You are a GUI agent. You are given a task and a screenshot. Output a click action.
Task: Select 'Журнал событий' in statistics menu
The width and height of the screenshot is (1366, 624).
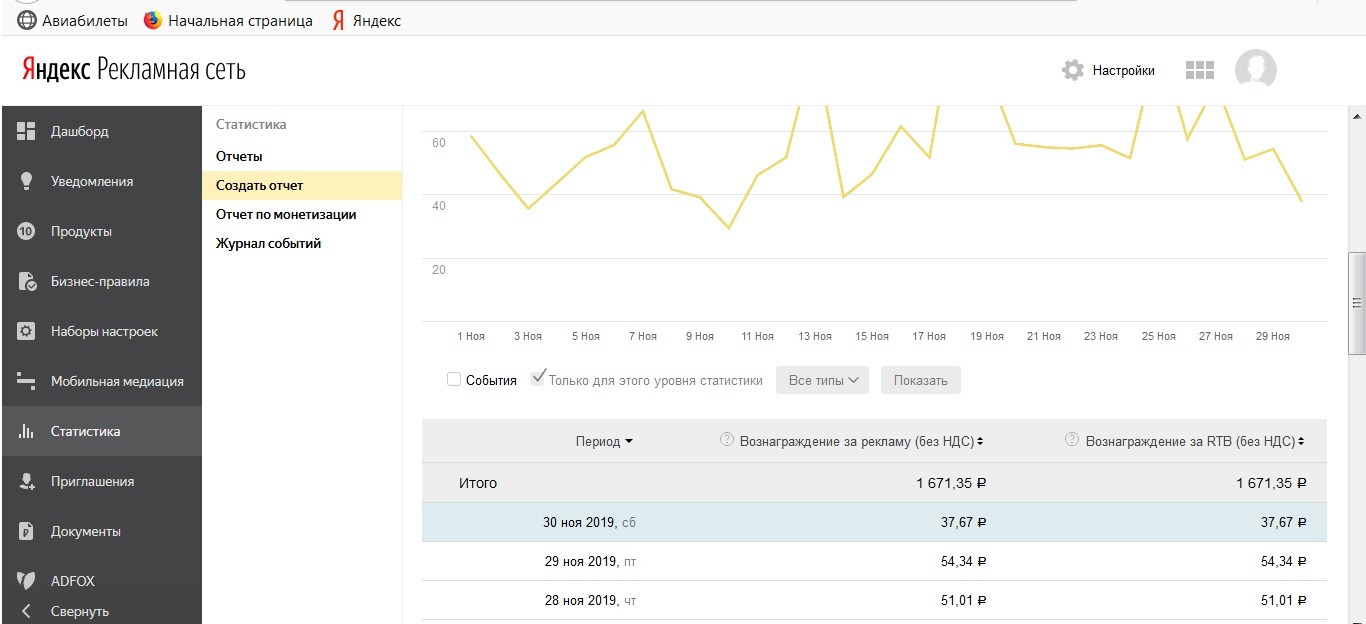(268, 243)
